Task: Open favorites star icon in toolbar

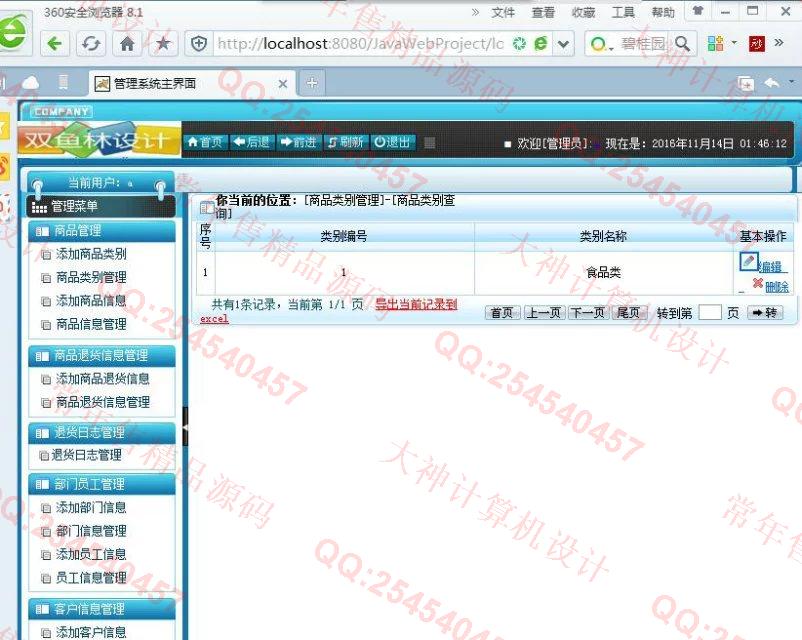Action: pyautogui.click(x=163, y=44)
